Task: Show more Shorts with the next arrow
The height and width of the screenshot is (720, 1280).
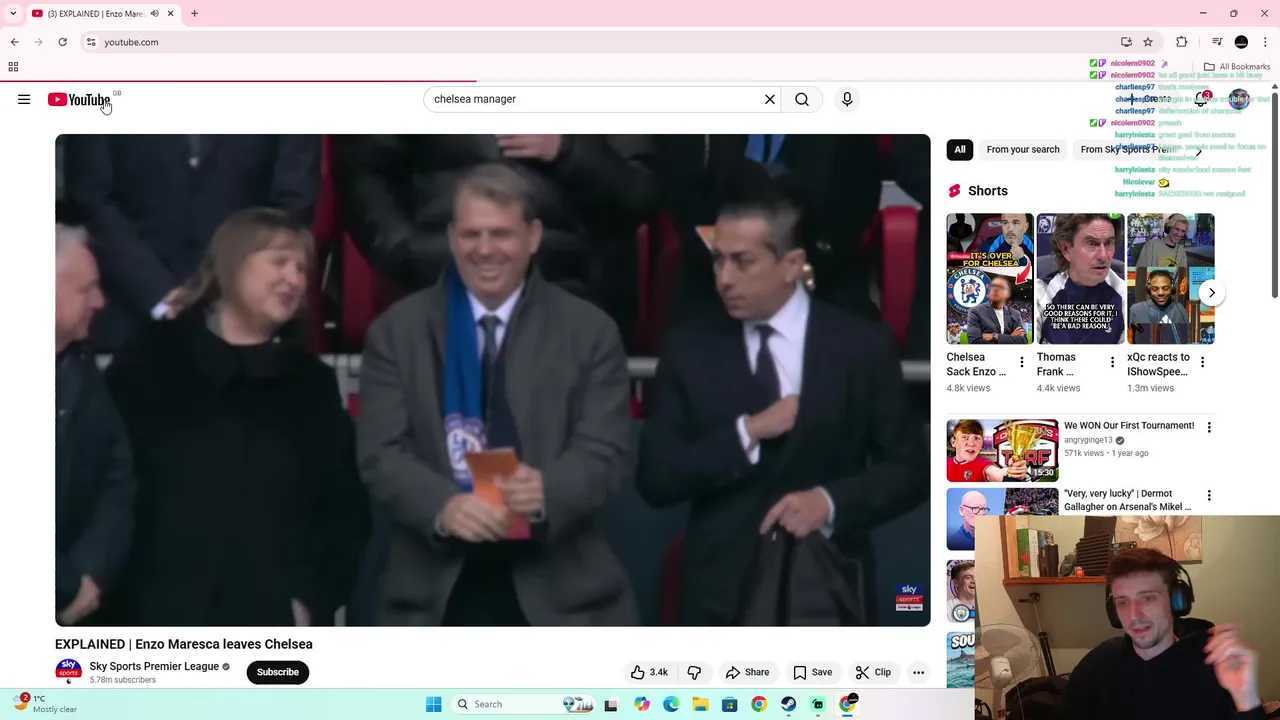Action: point(1211,293)
